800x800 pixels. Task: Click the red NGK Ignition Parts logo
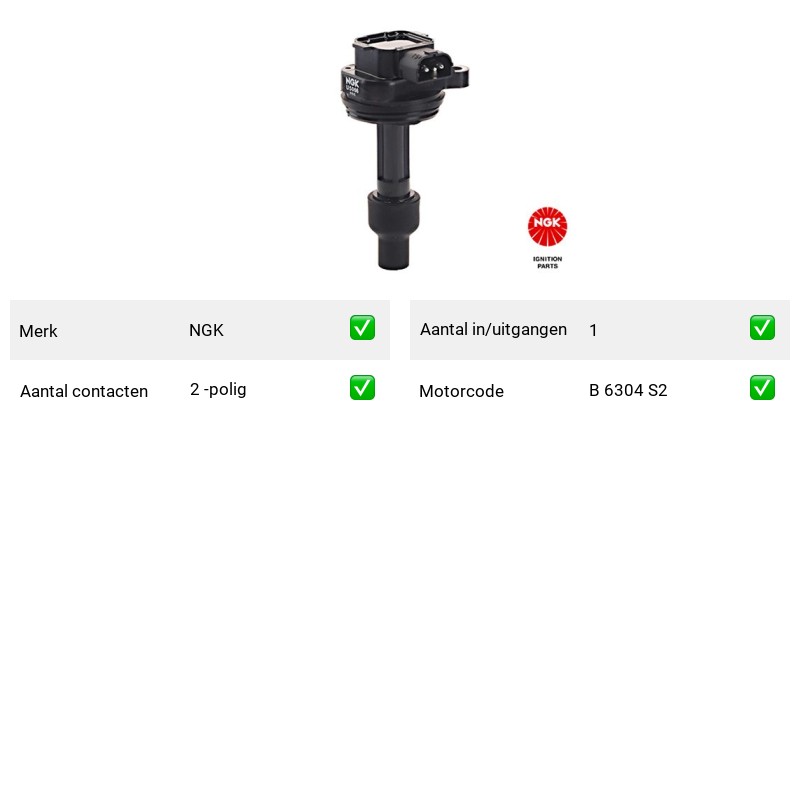pos(547,238)
